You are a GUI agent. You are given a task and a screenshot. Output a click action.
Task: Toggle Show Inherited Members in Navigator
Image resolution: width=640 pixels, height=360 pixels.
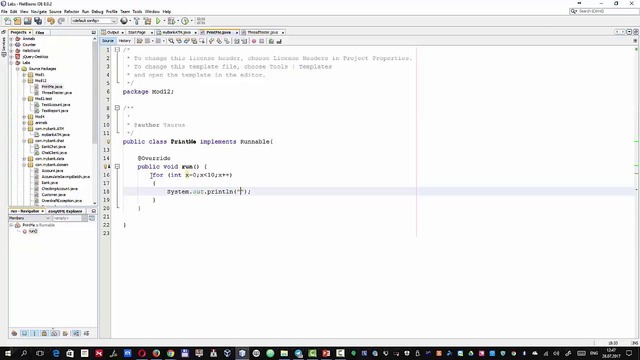pyautogui.click(x=14, y=333)
